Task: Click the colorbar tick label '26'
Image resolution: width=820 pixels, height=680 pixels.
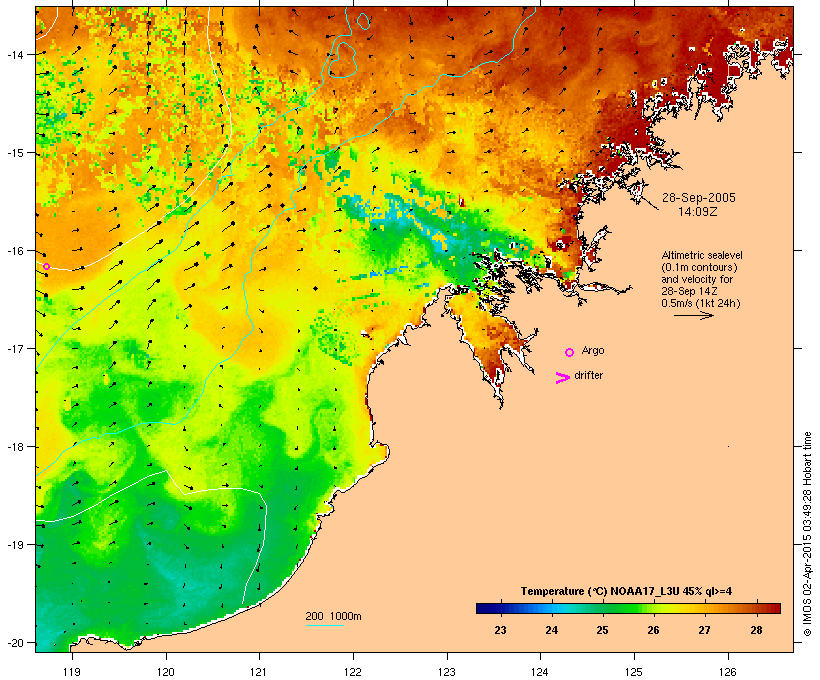Action: (654, 630)
